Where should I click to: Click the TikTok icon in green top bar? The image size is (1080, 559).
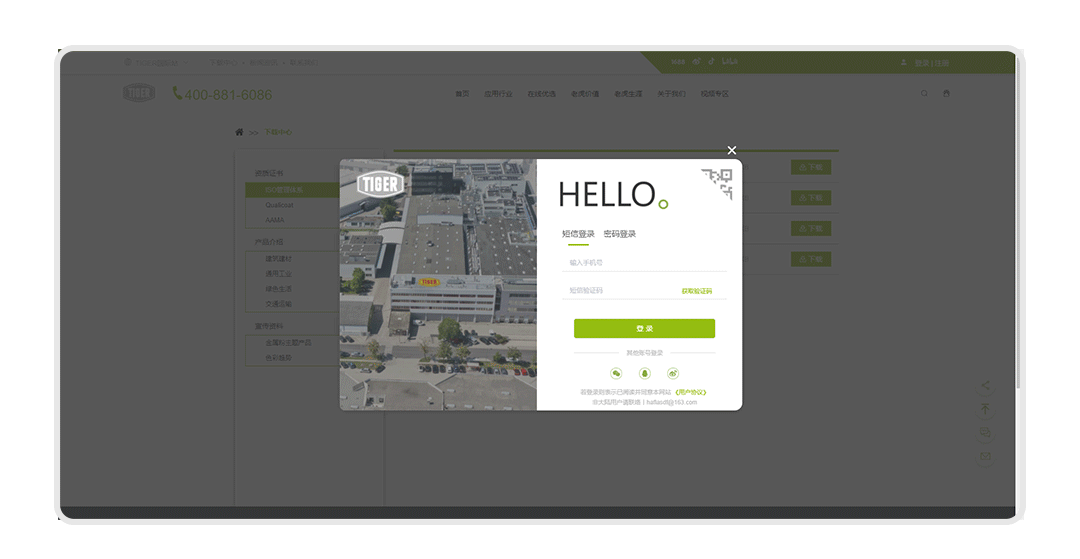pyautogui.click(x=712, y=61)
